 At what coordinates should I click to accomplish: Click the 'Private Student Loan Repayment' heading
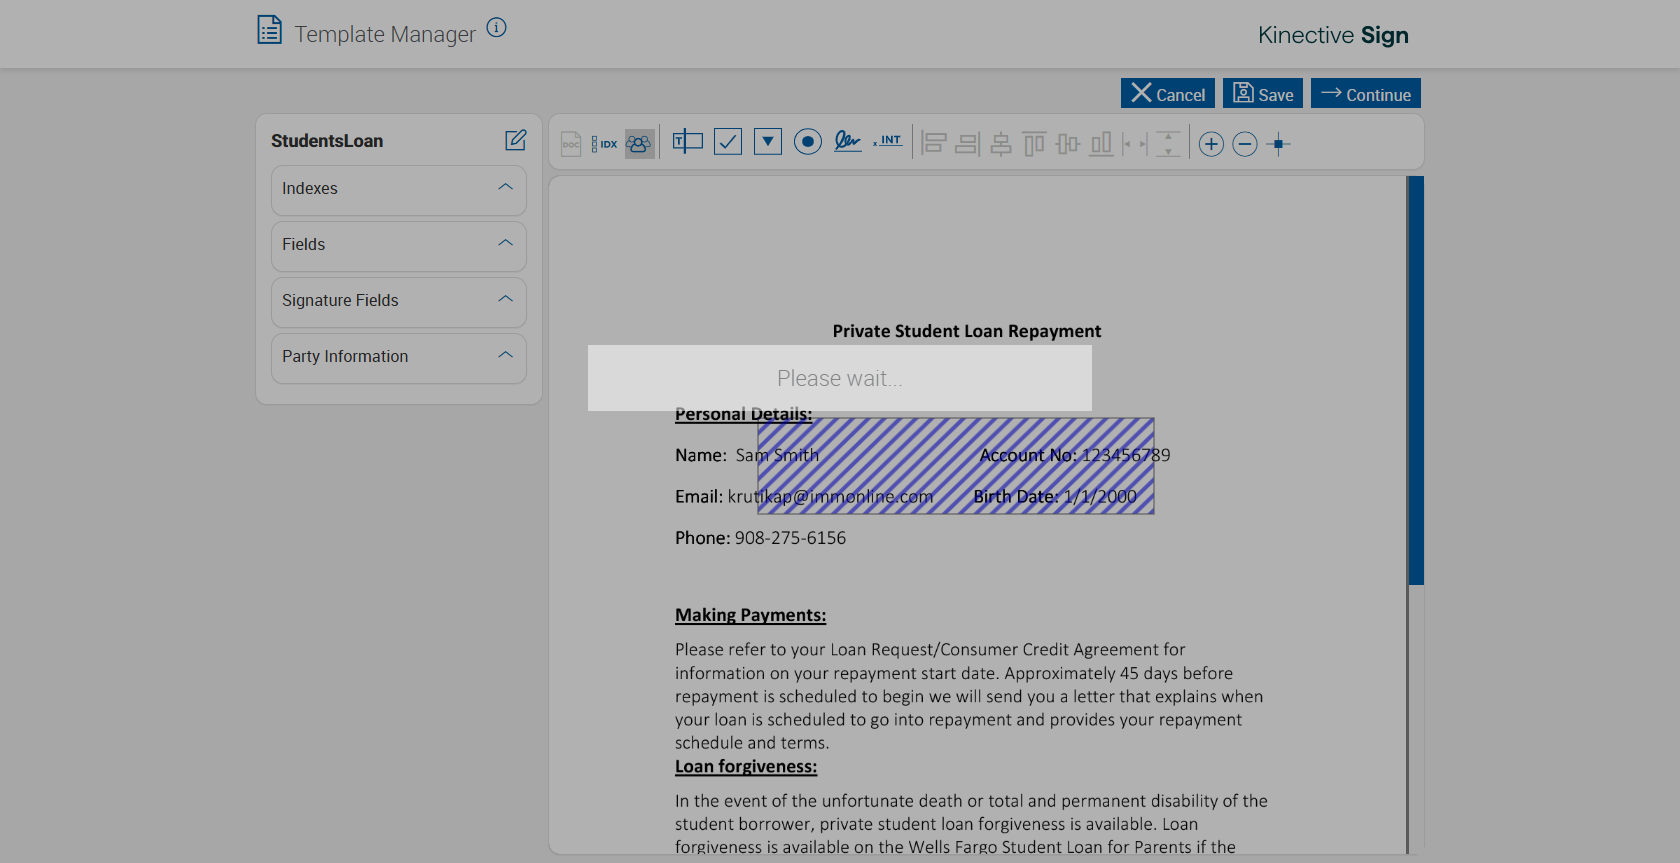[x=967, y=331]
